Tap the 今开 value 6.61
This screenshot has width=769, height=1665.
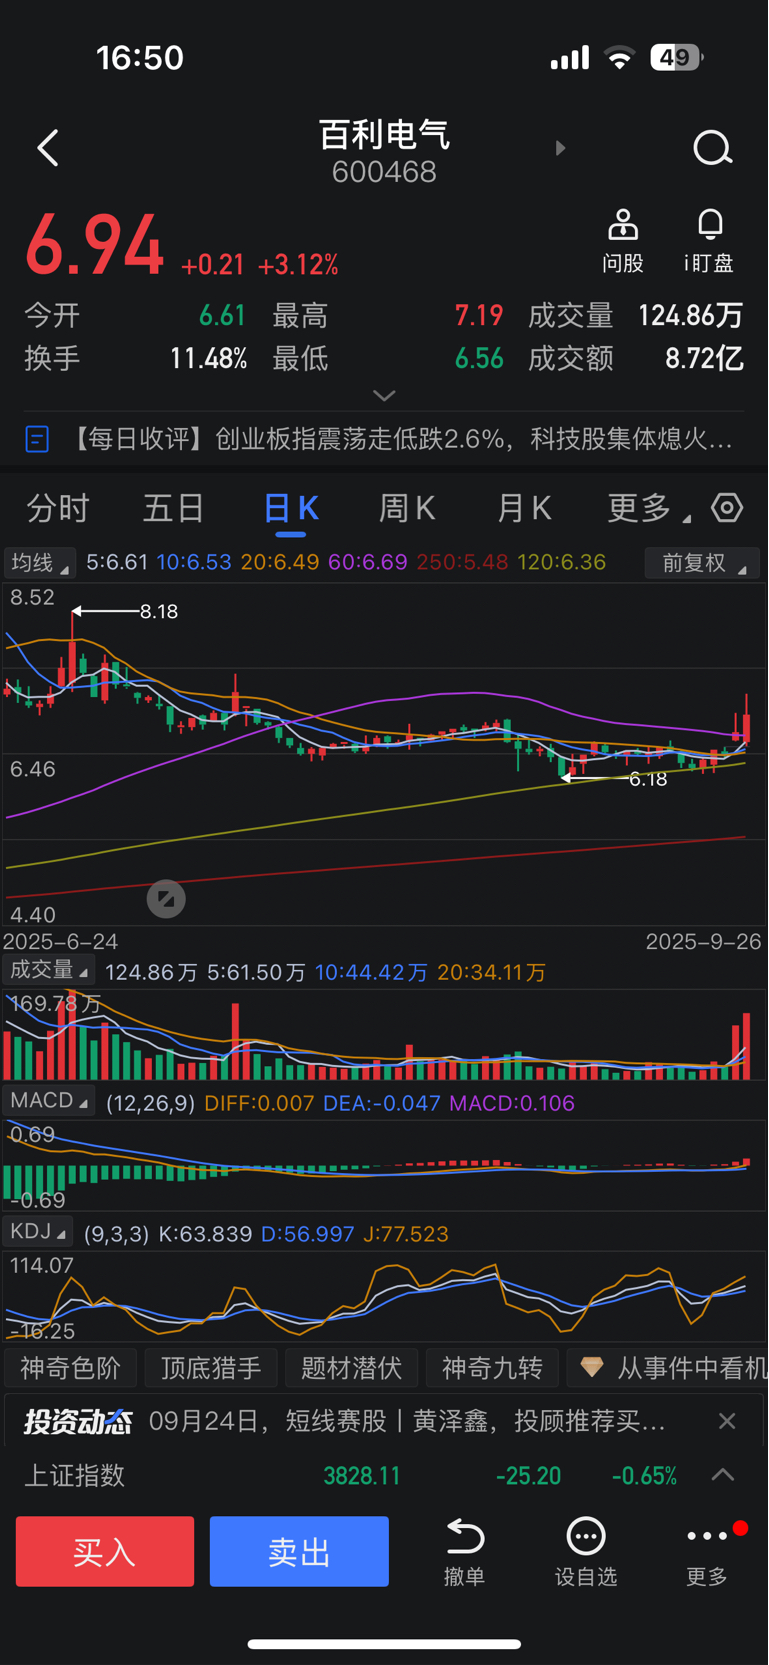(x=222, y=316)
